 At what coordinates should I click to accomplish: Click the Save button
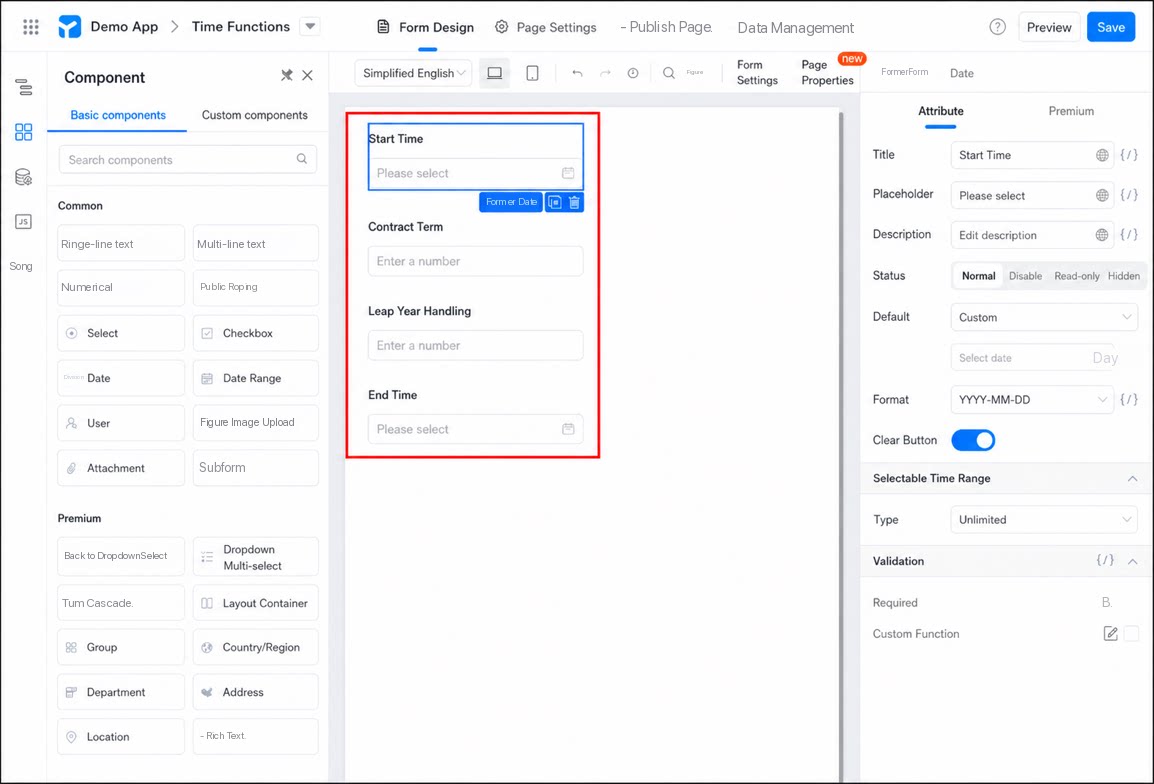[1111, 27]
